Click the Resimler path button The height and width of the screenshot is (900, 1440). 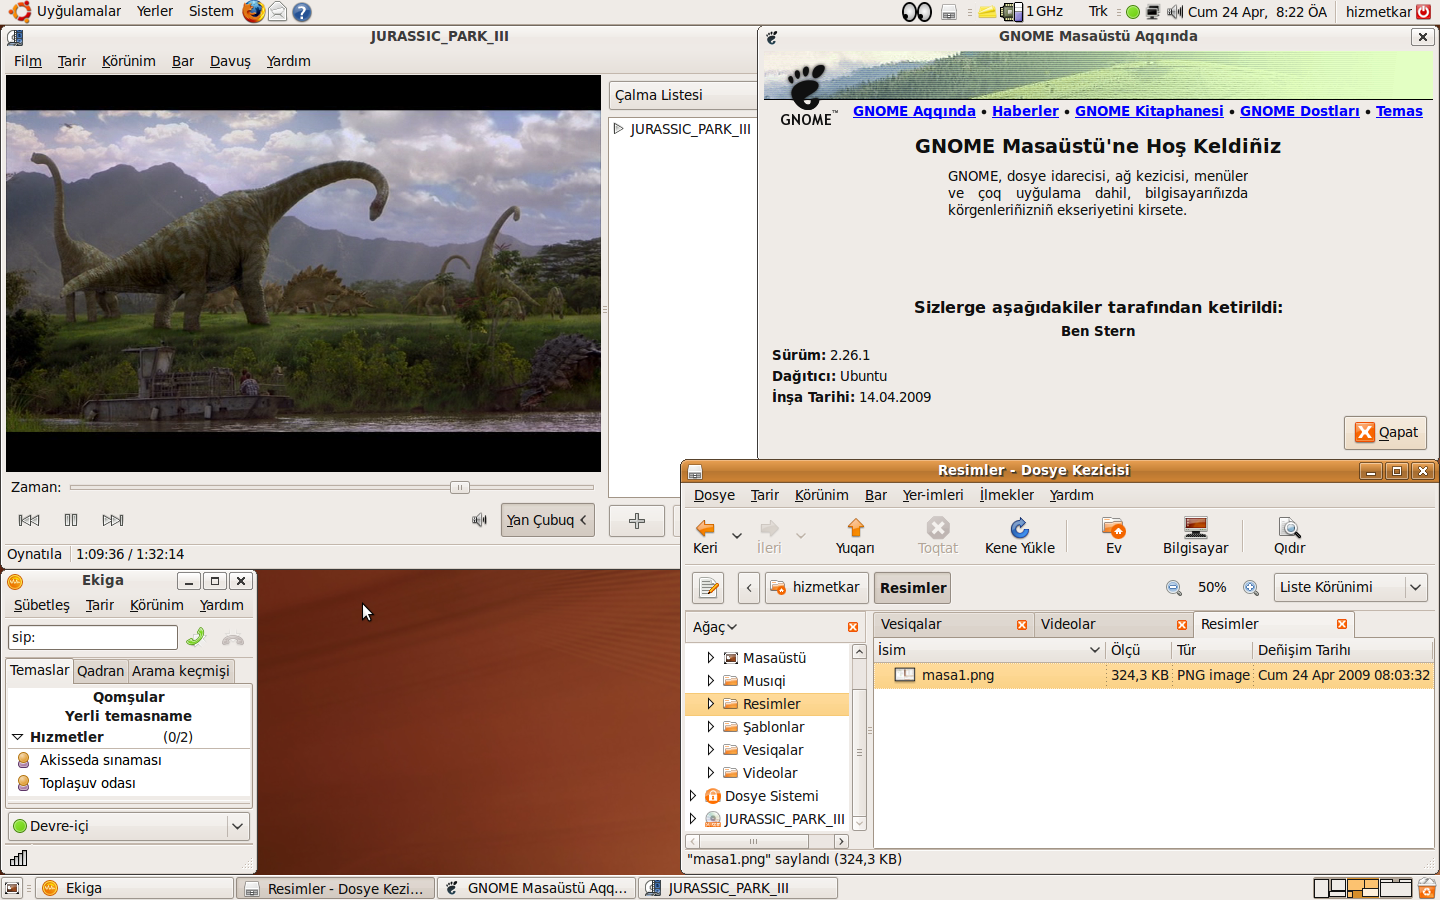913,588
